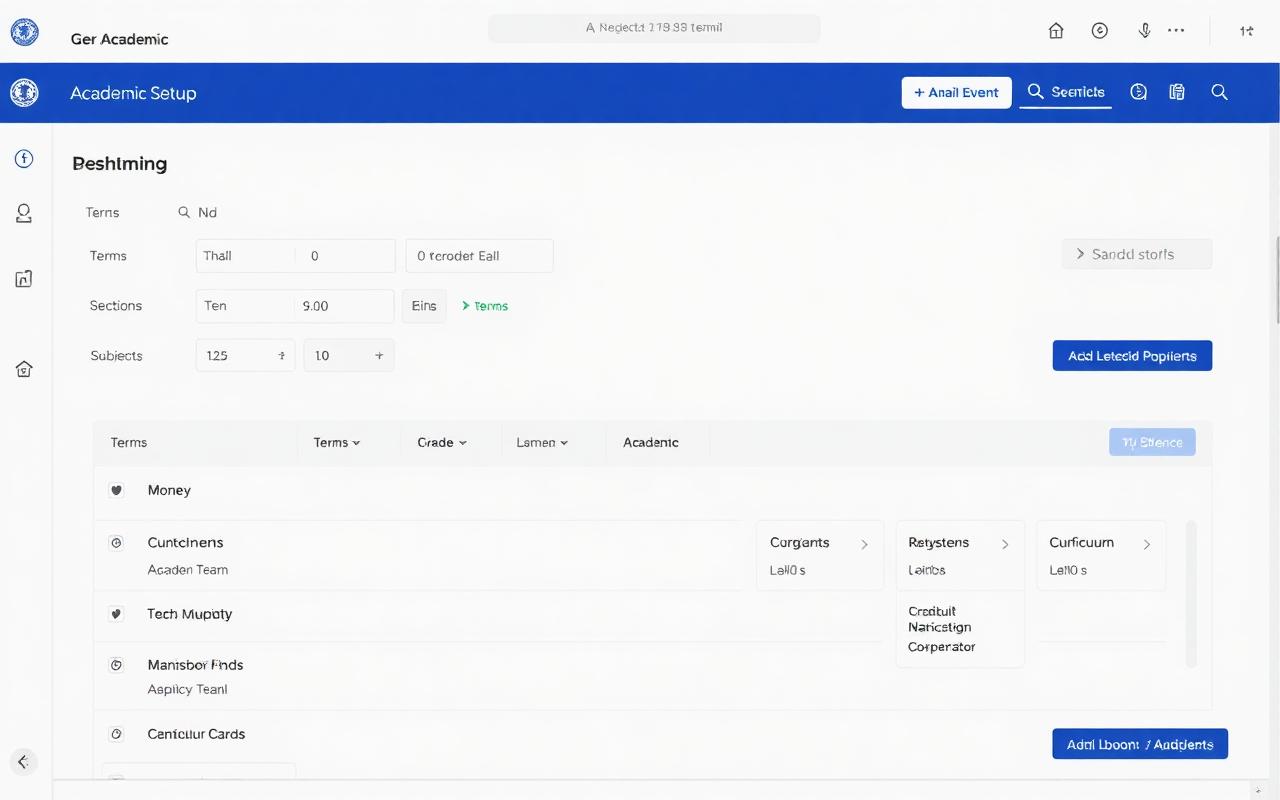The width and height of the screenshot is (1280, 800).
Task: Select Creditult option in Retystens menu
Action: coord(932,611)
